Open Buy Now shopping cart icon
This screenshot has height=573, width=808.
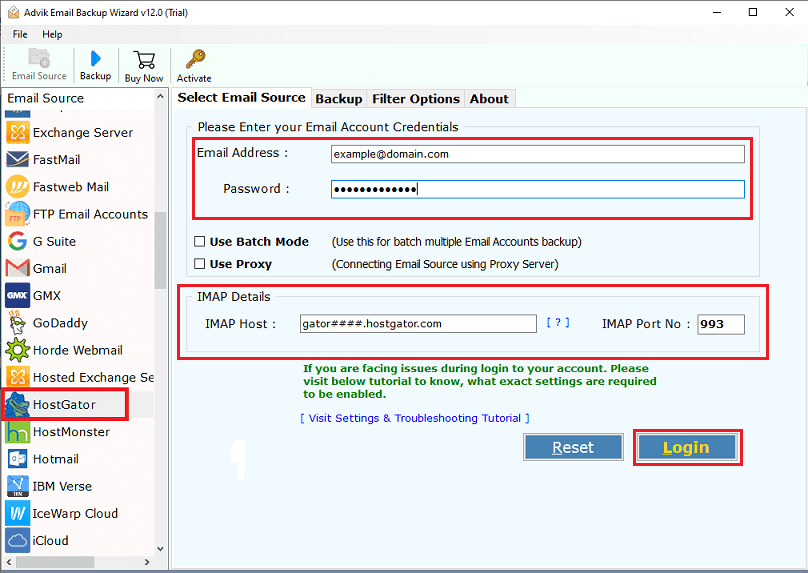pos(144,60)
